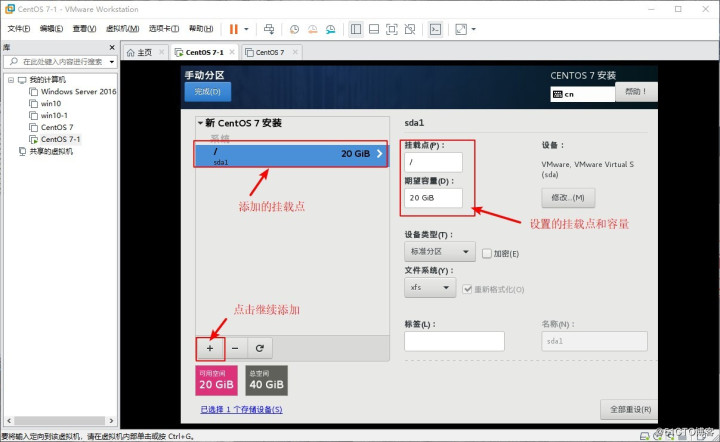
Task: Click the Send Ctrl+Alt+Del toolbar icon
Action: tap(269, 29)
